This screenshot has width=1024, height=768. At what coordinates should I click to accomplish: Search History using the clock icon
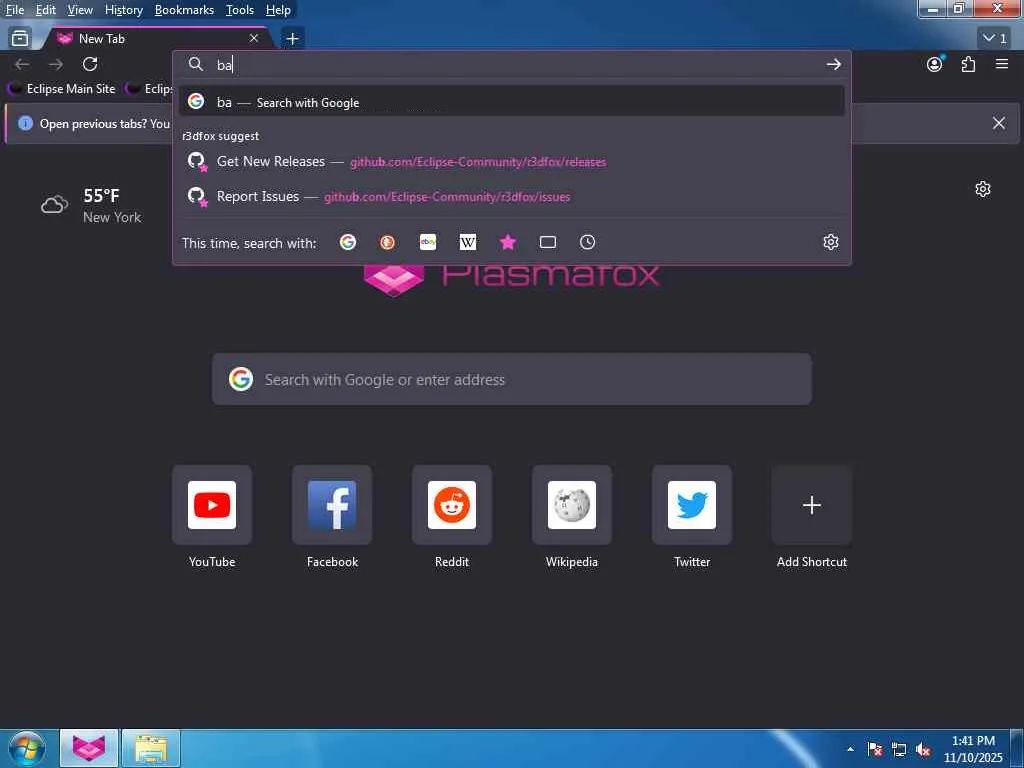(588, 242)
